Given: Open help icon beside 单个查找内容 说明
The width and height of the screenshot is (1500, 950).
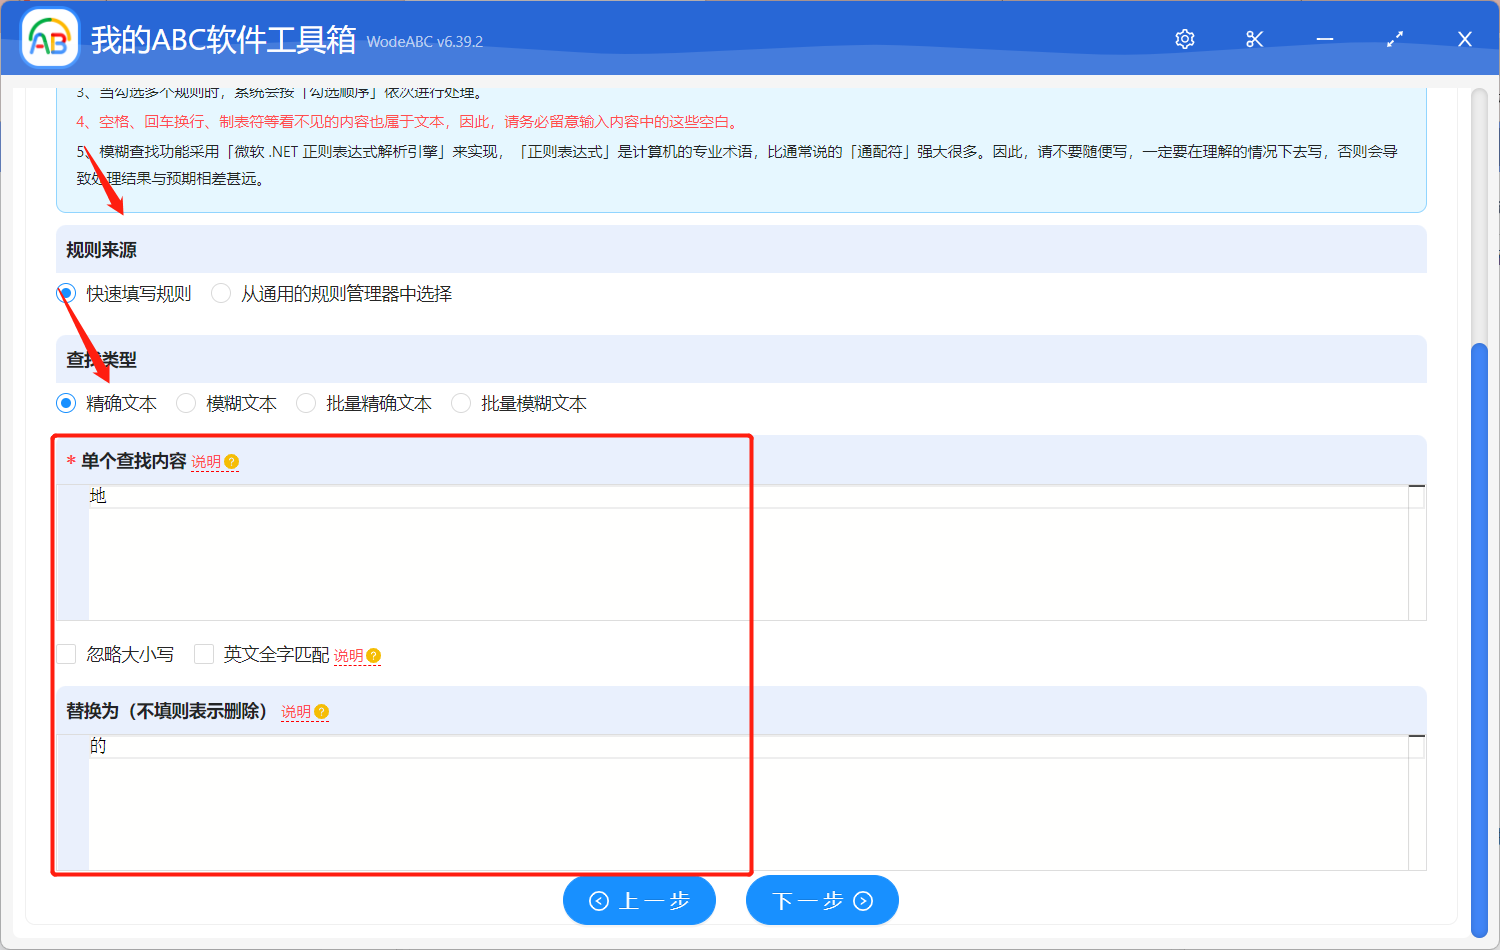Looking at the screenshot, I should (231, 461).
